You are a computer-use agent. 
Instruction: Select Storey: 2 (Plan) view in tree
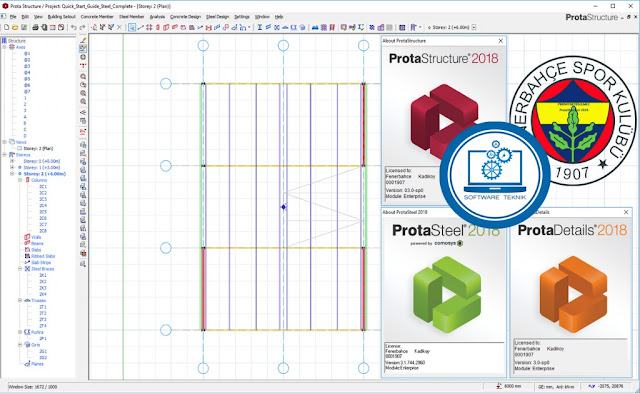(38, 149)
